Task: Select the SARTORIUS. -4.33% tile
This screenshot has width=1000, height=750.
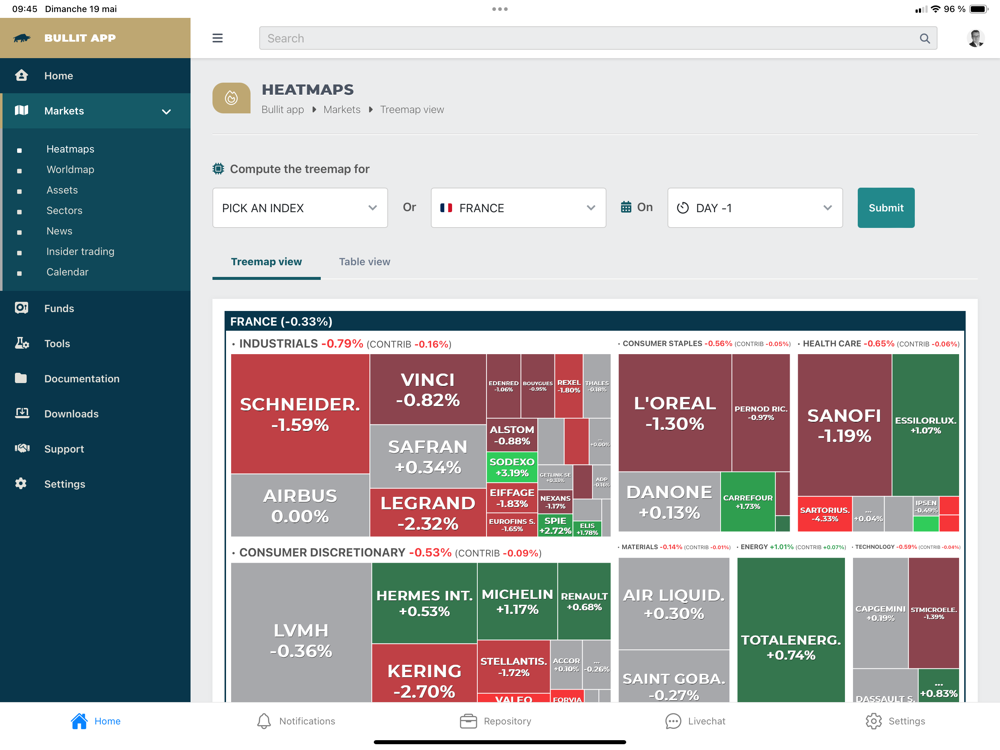Action: (x=825, y=514)
